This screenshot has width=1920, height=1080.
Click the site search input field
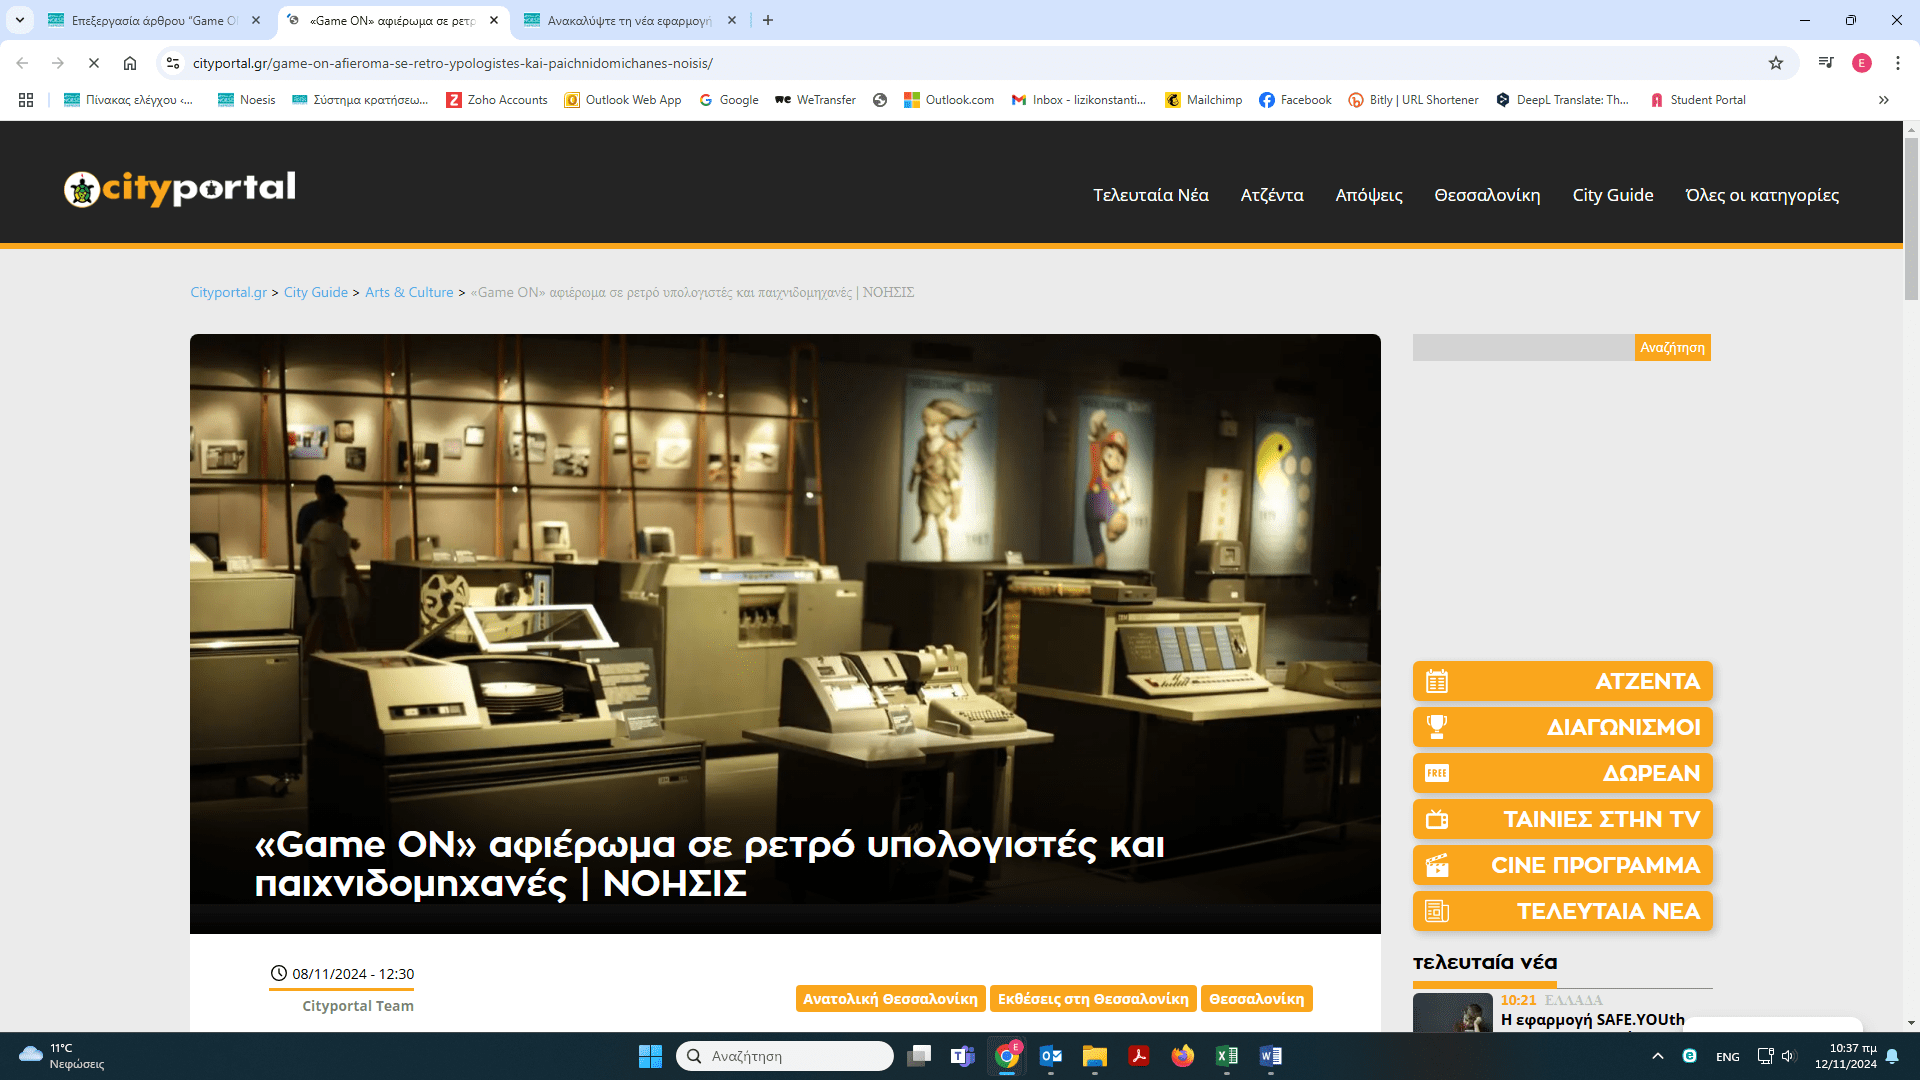tap(1522, 347)
